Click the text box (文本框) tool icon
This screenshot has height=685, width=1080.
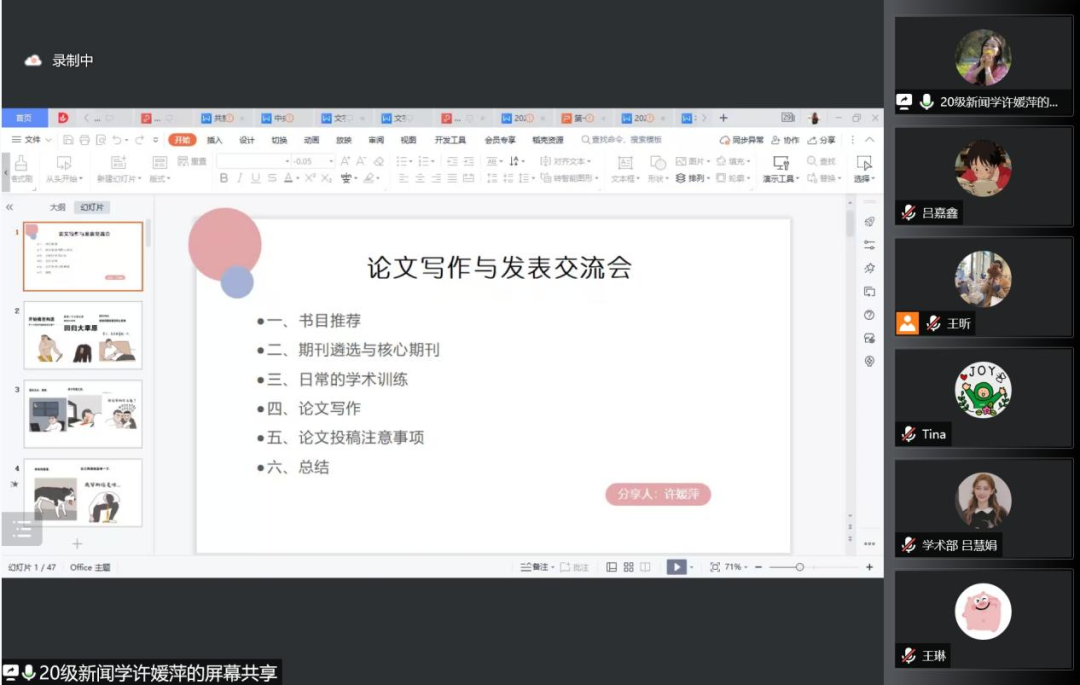(624, 163)
